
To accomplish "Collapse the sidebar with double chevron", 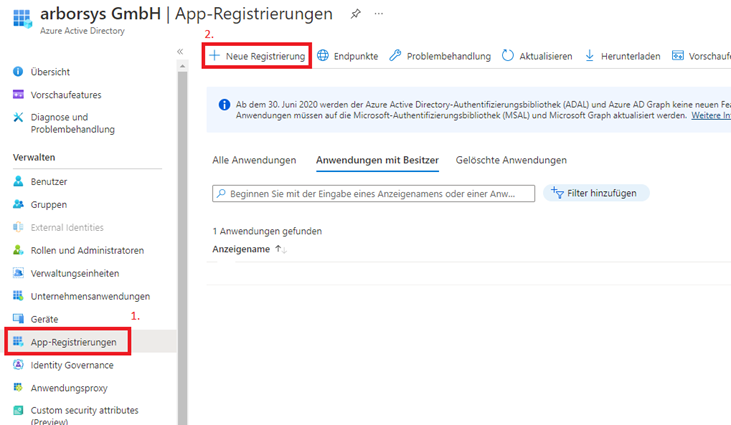I will click(x=180, y=51).
